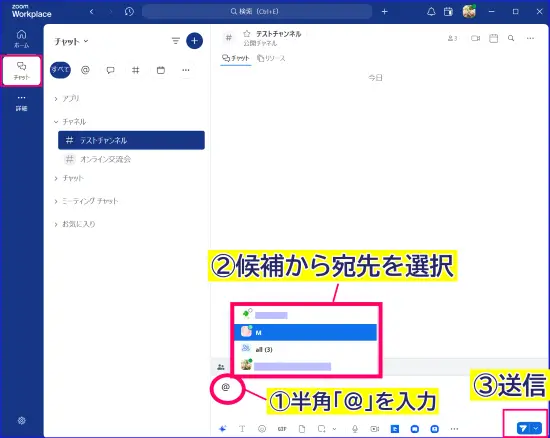Open the emoji picker in message toolbar
The height and width of the screenshot is (438, 550).
coord(262,429)
